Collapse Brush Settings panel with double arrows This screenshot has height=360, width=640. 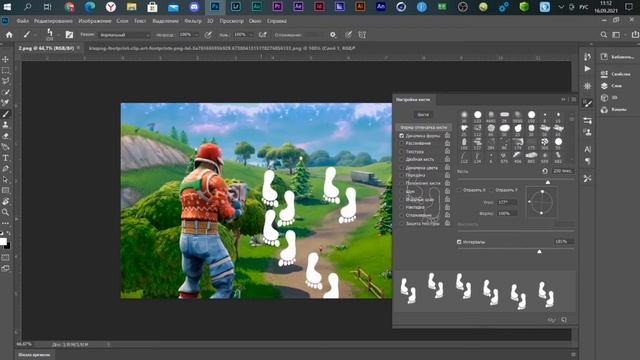coord(564,99)
